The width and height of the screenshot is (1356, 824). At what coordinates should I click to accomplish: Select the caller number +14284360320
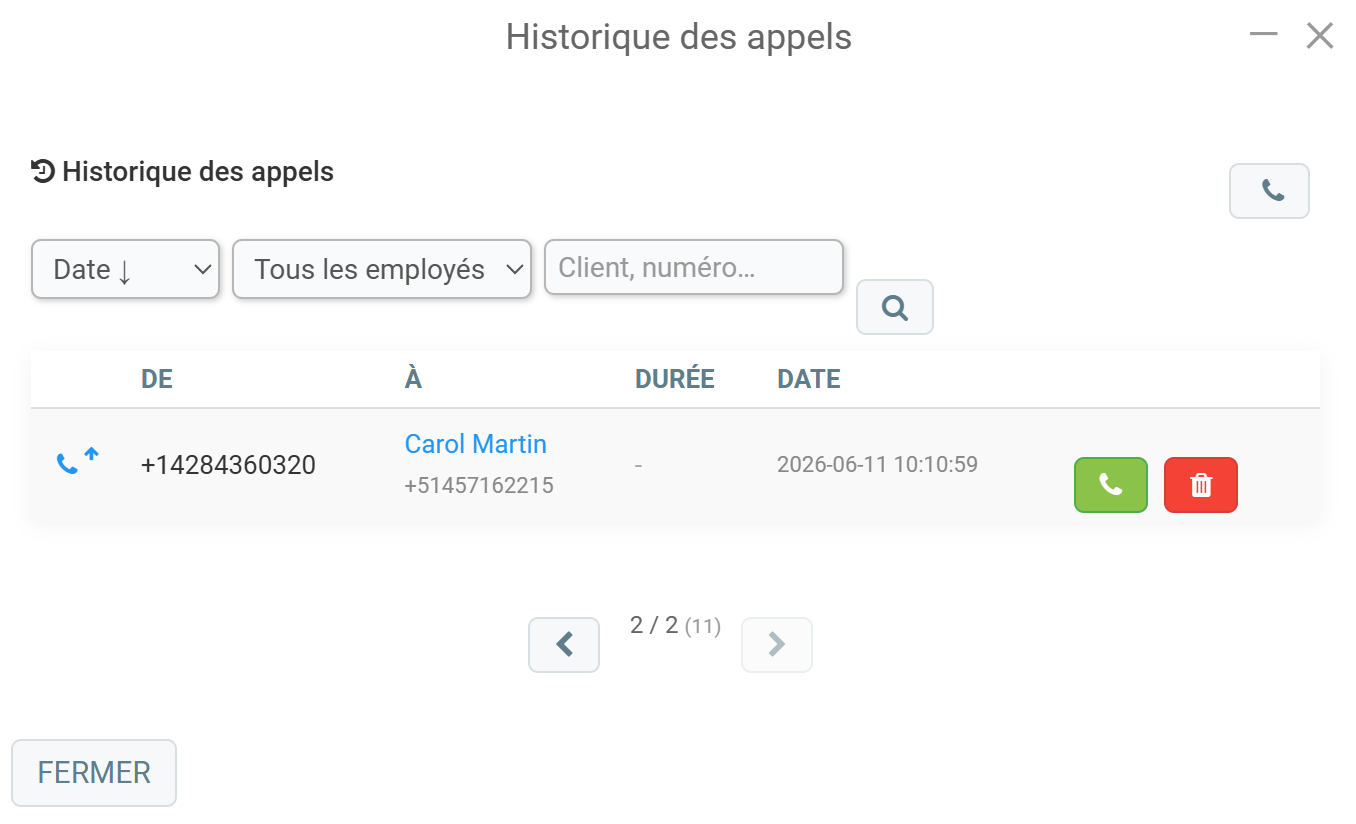click(228, 465)
